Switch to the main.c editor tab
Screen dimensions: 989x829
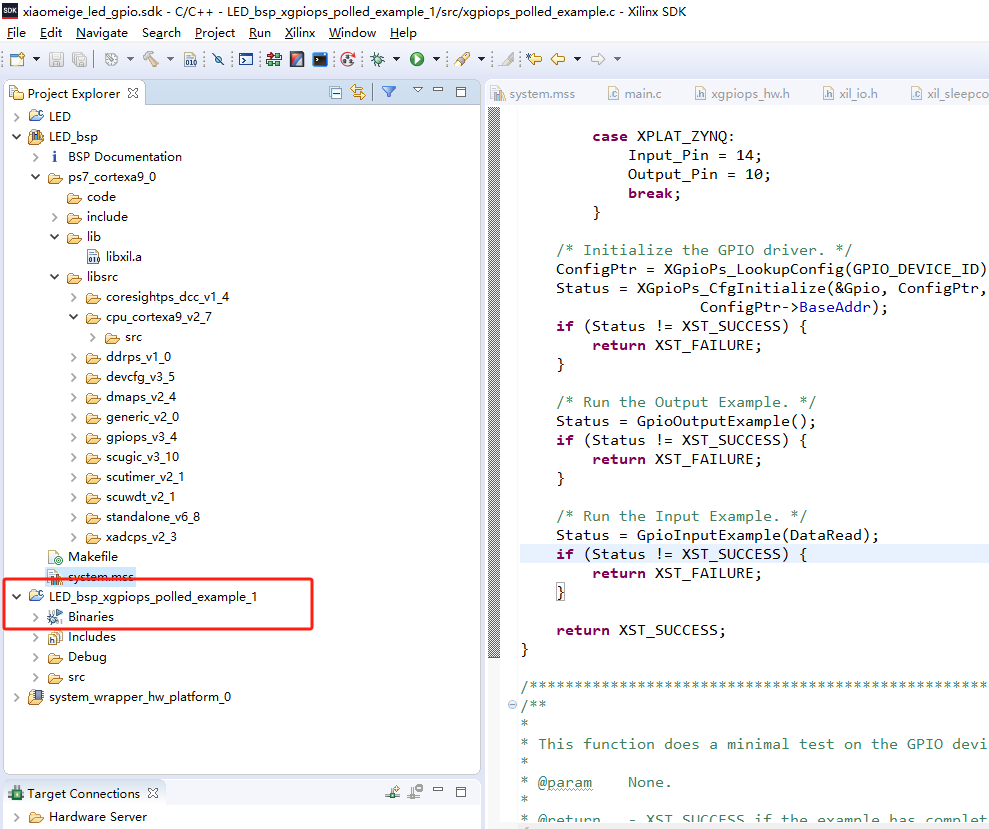(635, 94)
